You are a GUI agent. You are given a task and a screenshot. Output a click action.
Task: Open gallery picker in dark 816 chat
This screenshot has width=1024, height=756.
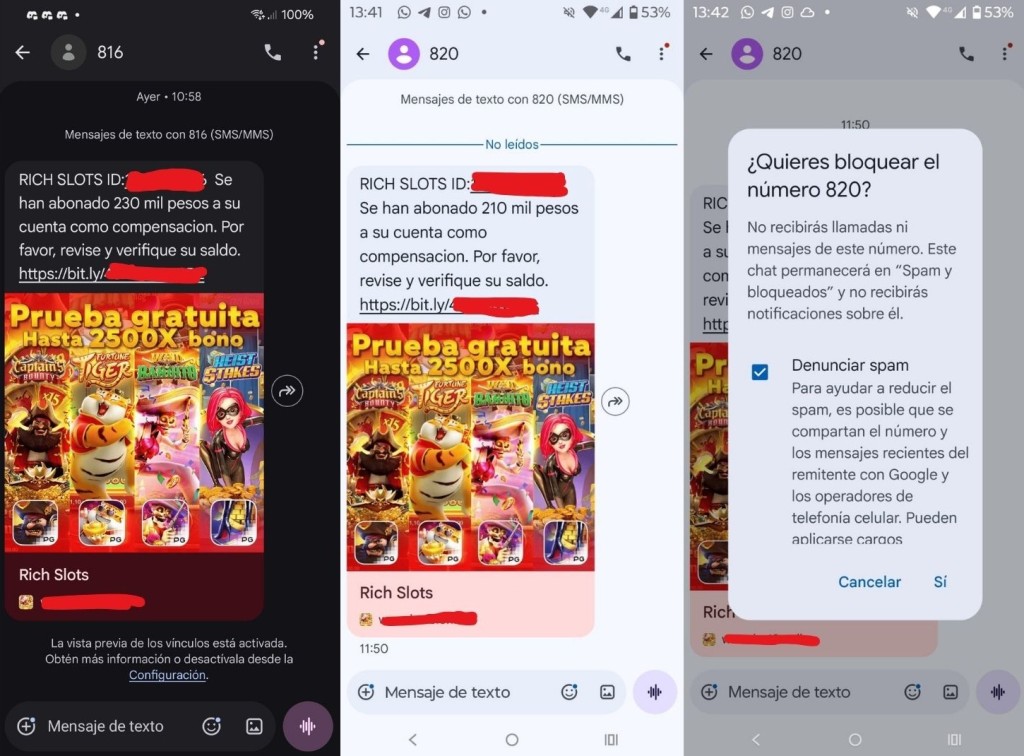point(254,726)
